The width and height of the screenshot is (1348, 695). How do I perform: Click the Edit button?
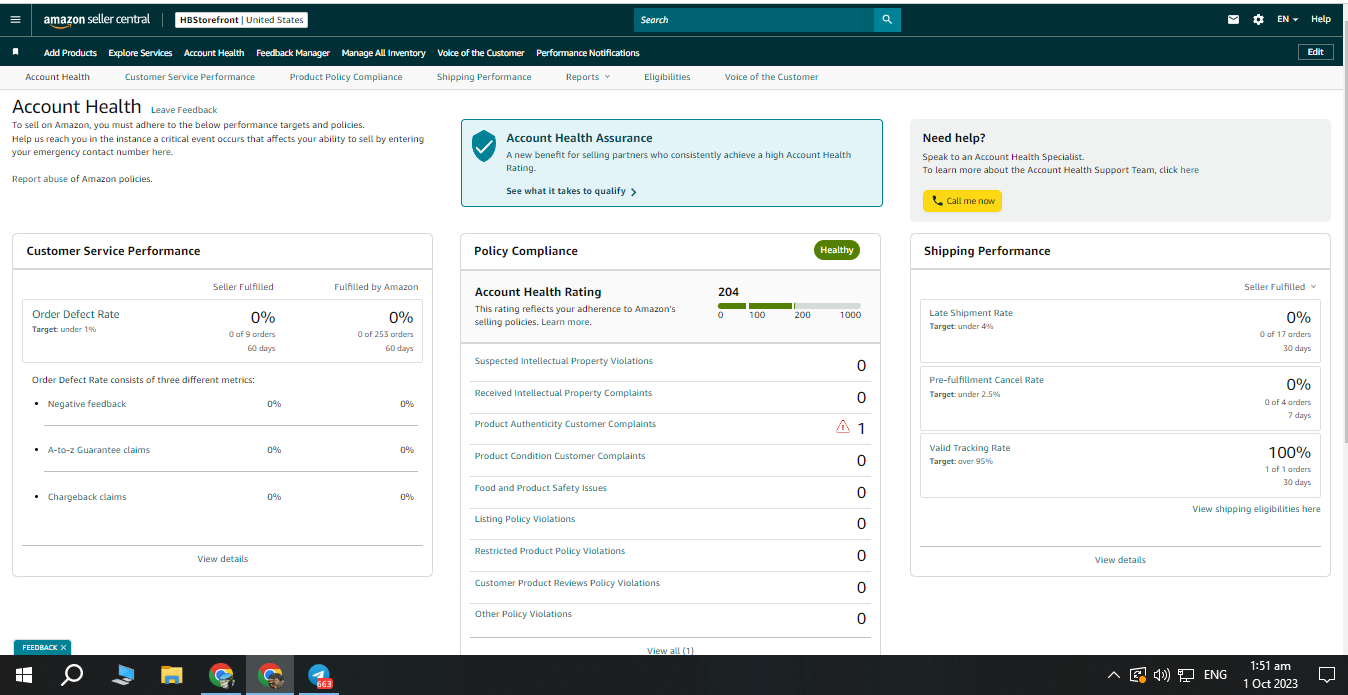1315,52
